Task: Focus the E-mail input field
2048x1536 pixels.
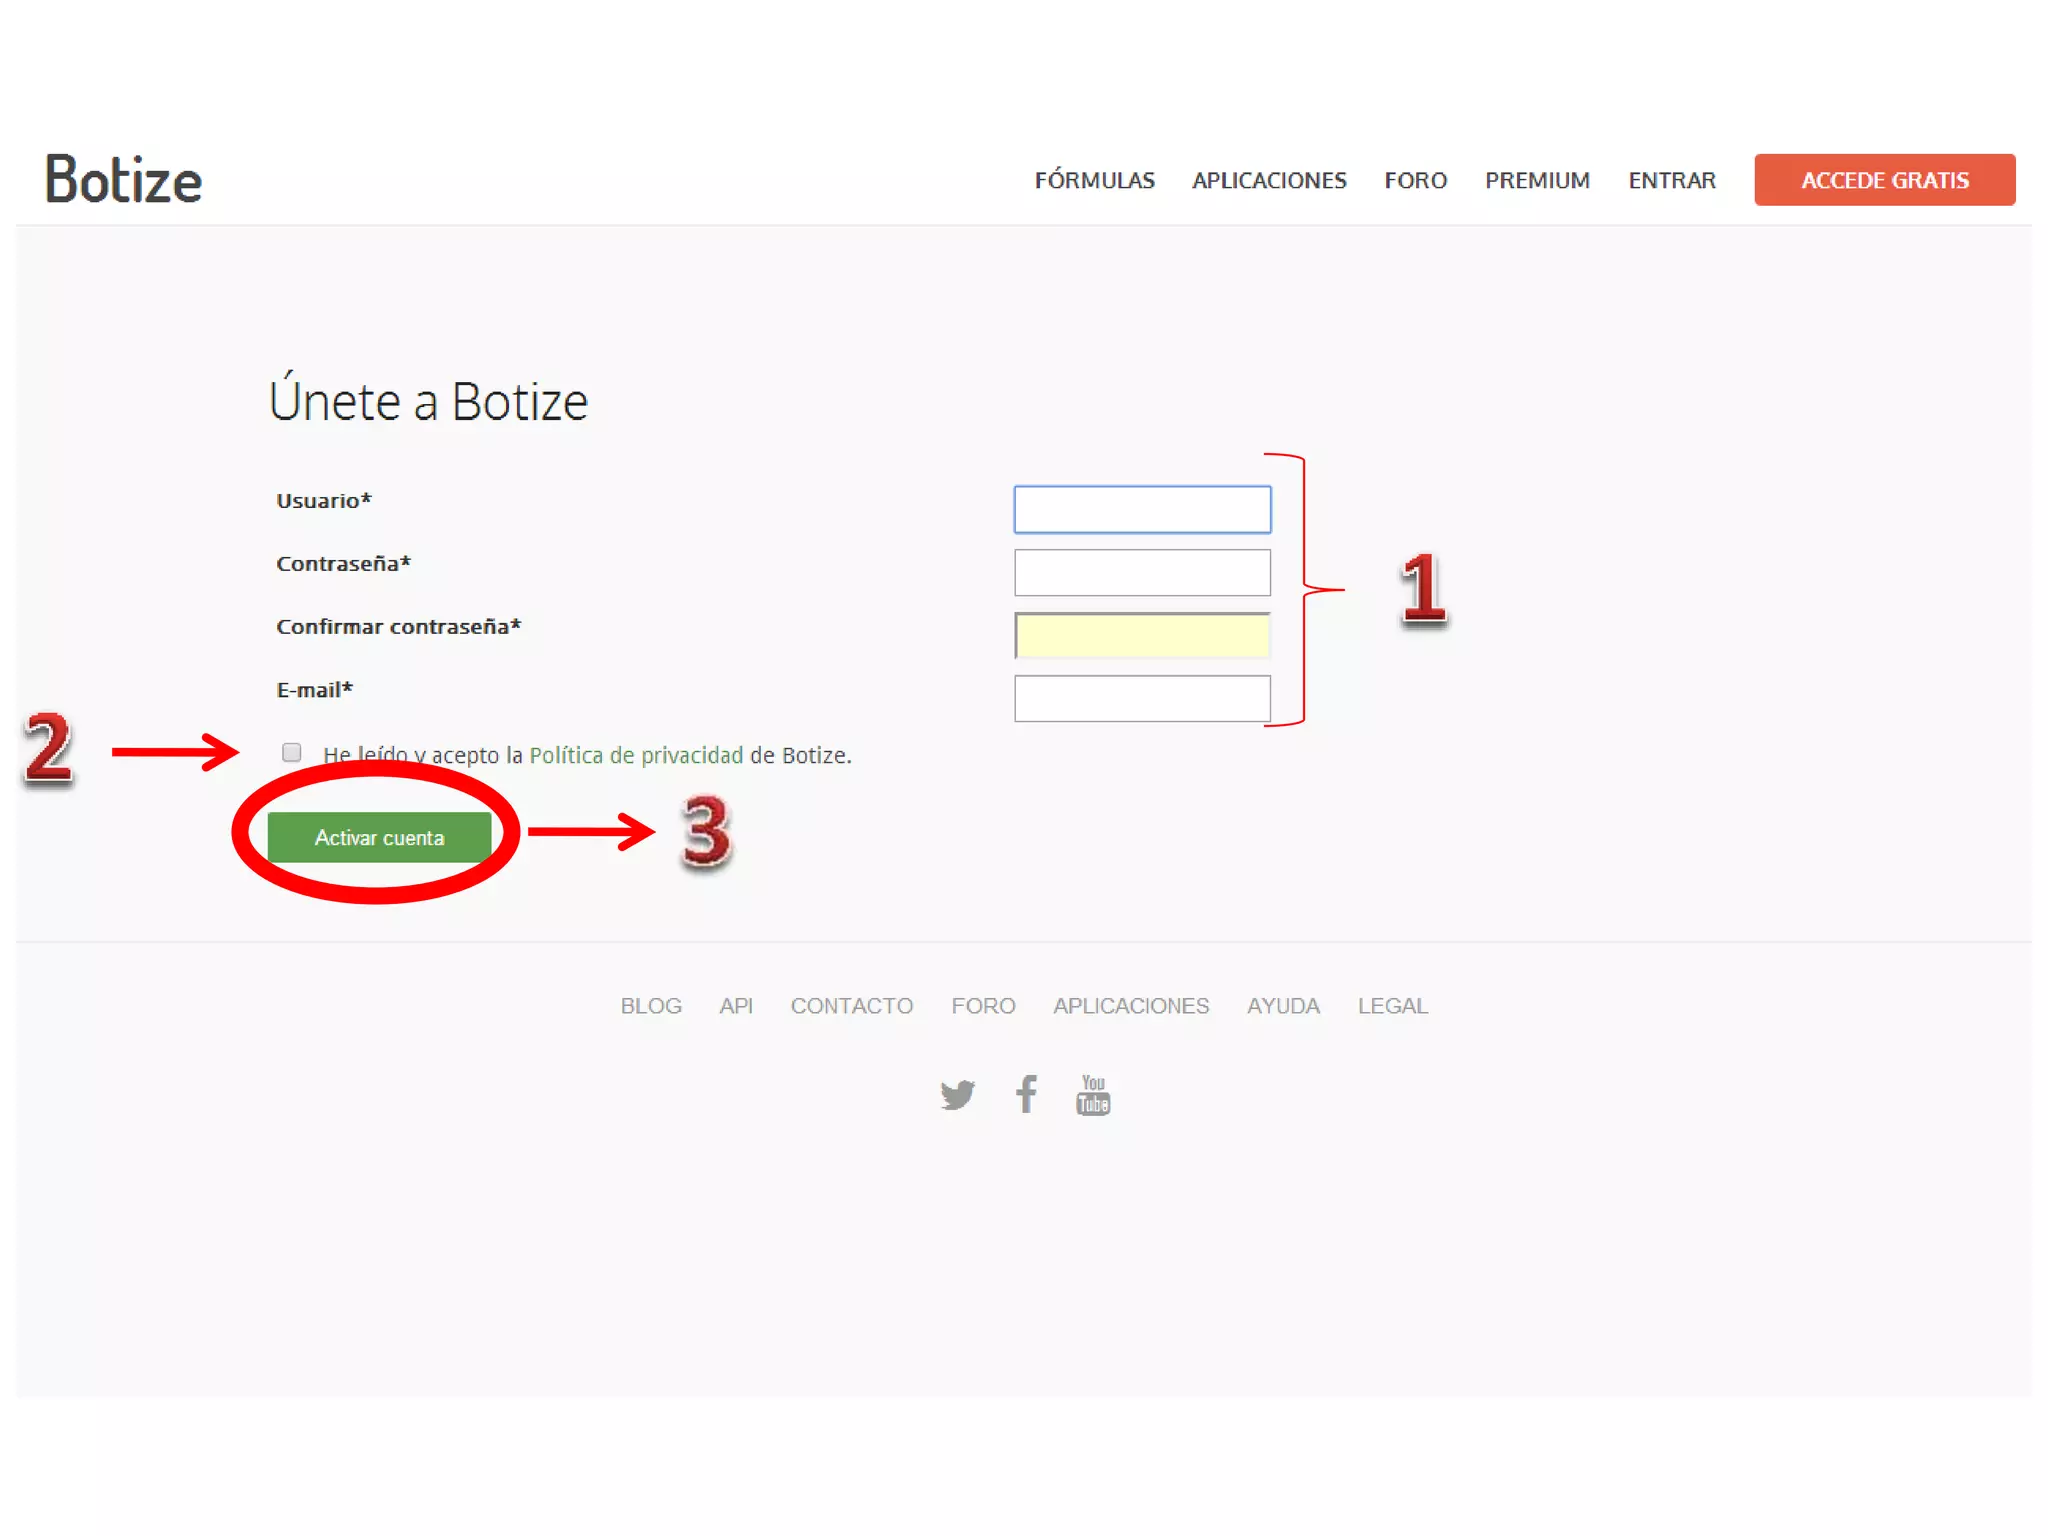Action: [1142, 698]
